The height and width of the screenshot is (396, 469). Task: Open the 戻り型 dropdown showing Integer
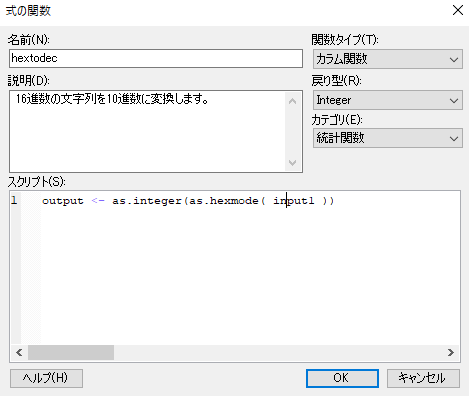pos(388,100)
